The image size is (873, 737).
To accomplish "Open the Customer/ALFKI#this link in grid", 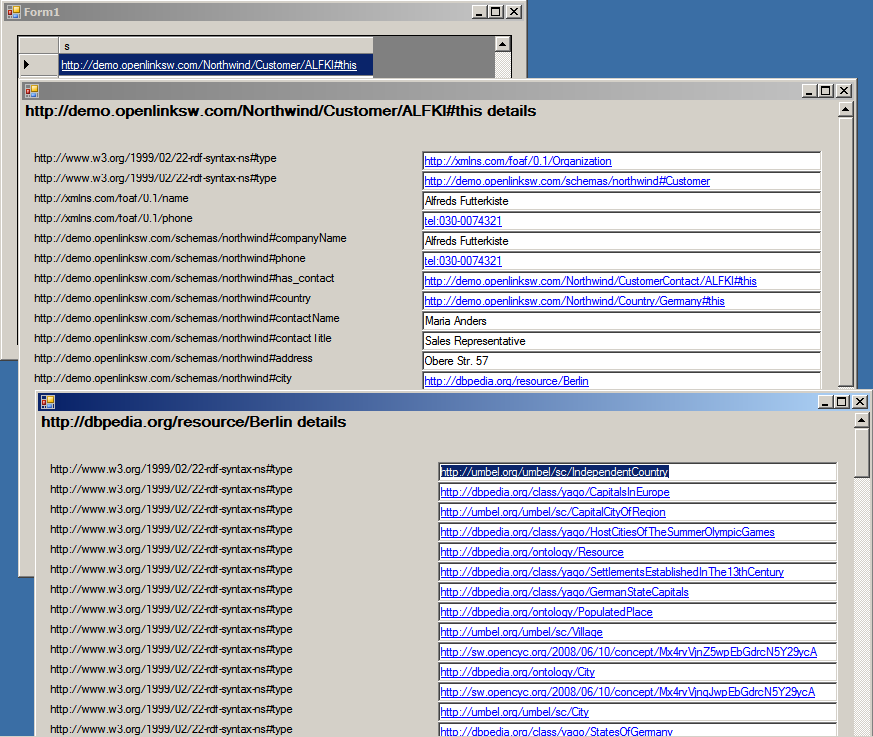I will click(209, 65).
